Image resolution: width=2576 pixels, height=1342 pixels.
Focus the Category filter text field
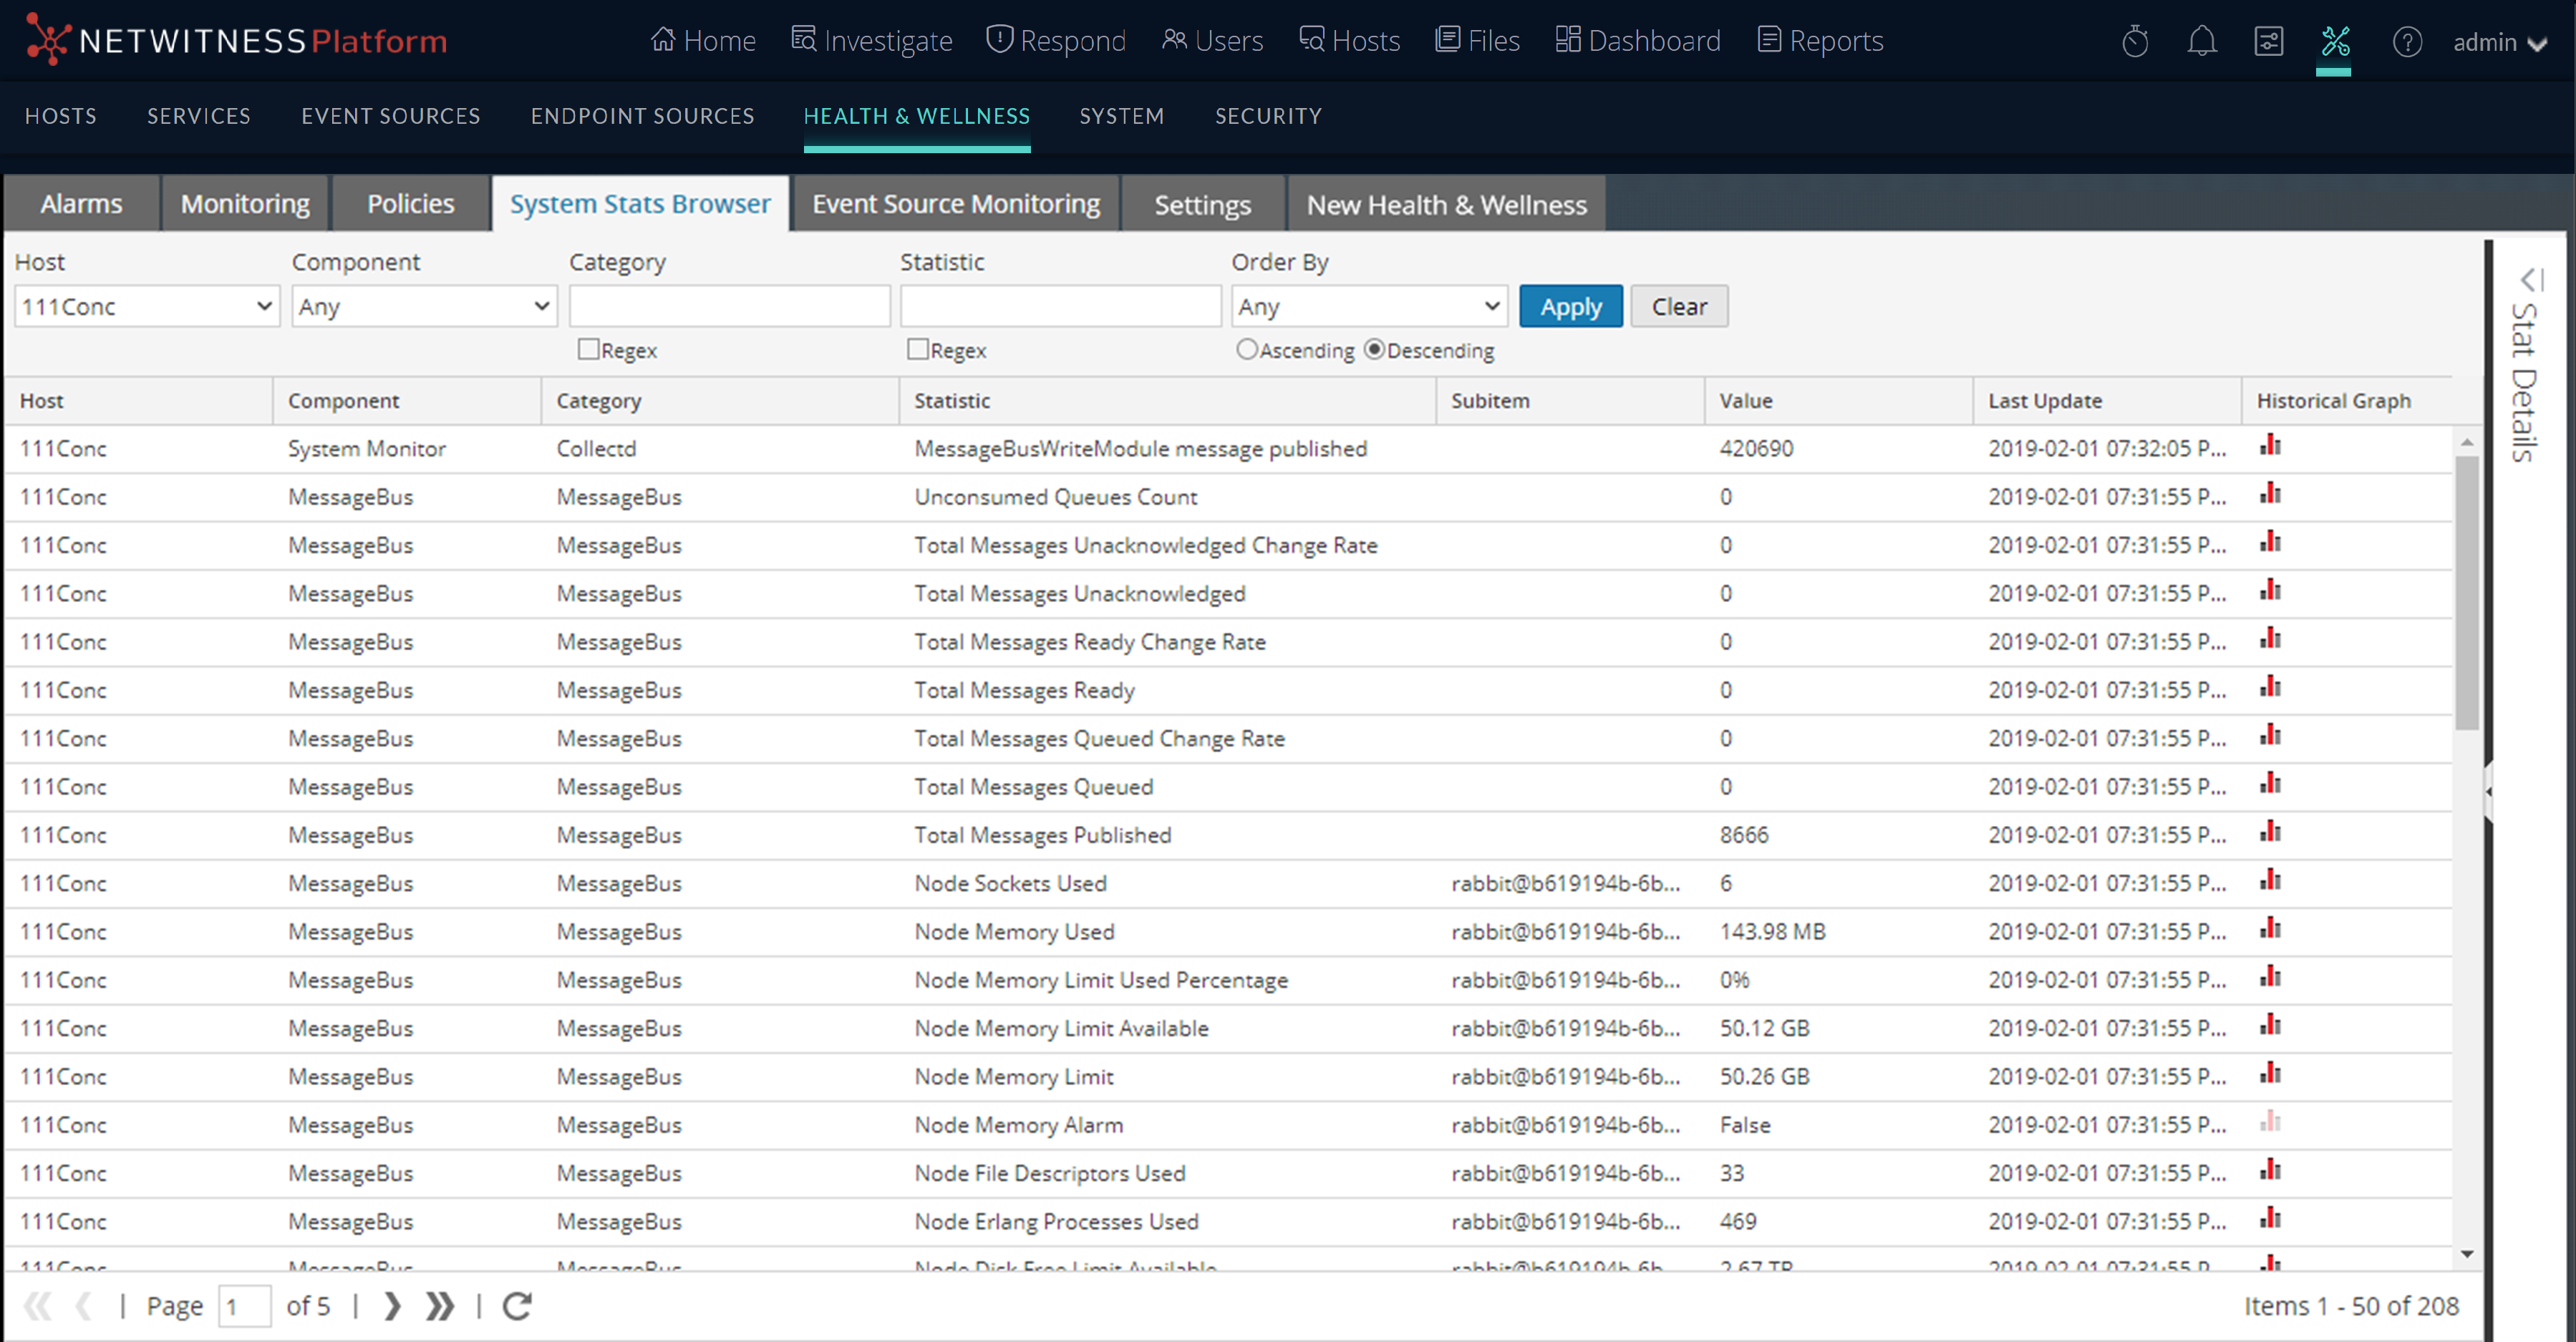click(x=729, y=306)
